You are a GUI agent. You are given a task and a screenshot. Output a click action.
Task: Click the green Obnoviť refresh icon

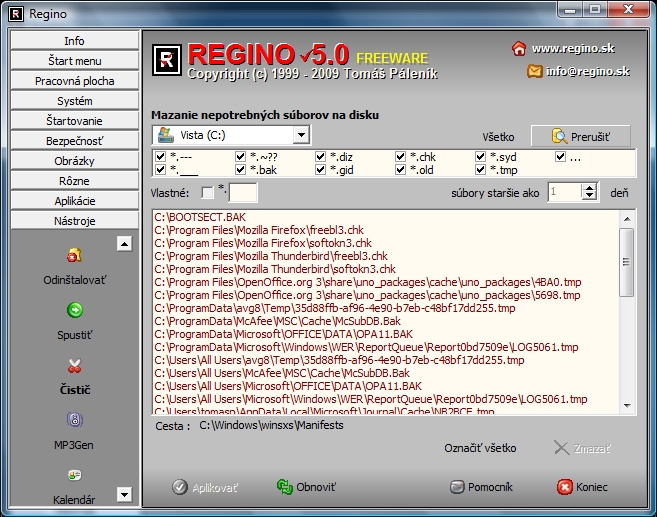point(285,487)
